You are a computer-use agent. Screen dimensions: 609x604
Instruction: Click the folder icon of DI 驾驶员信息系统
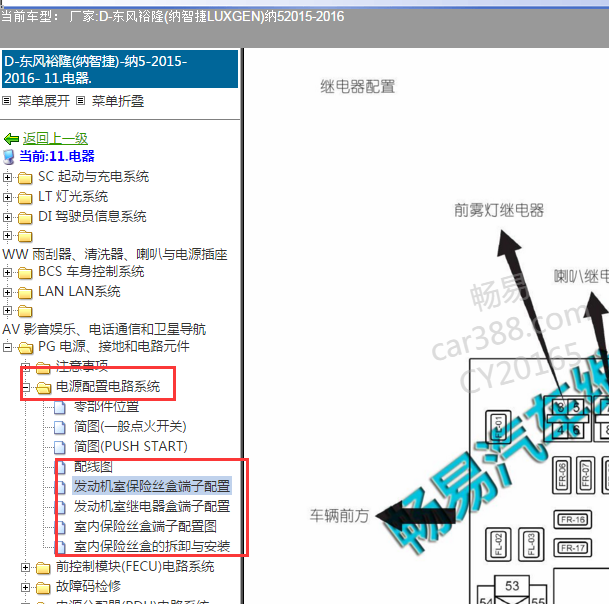coord(25,218)
